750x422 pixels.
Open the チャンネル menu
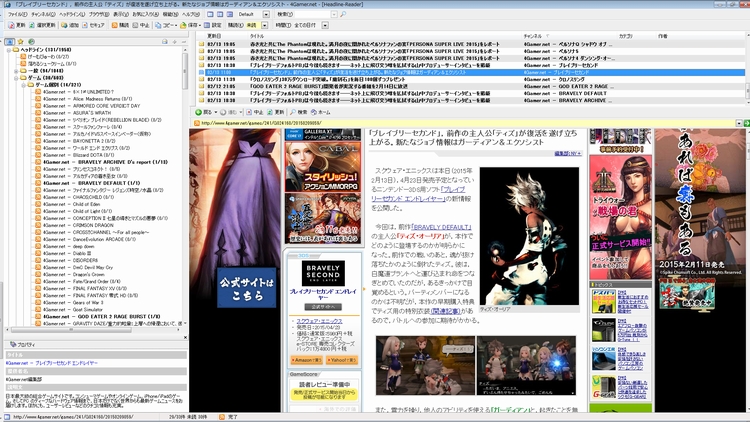43,14
